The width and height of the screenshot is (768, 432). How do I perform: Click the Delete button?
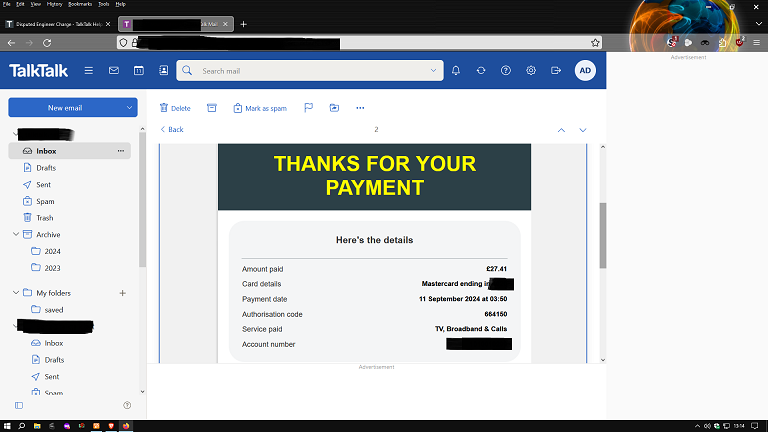pyautogui.click(x=175, y=108)
